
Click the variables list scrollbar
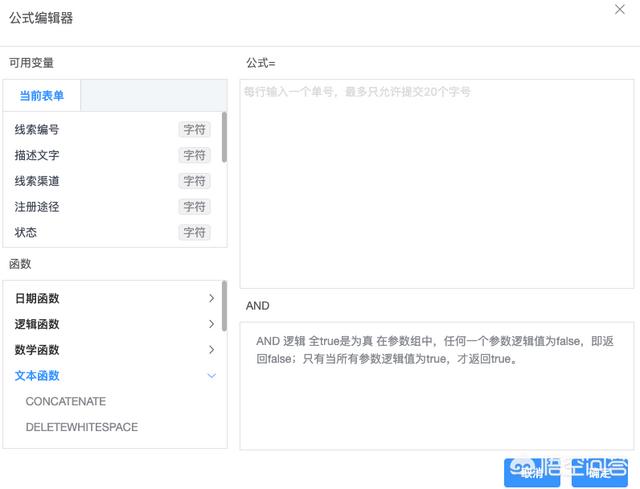pyautogui.click(x=224, y=137)
